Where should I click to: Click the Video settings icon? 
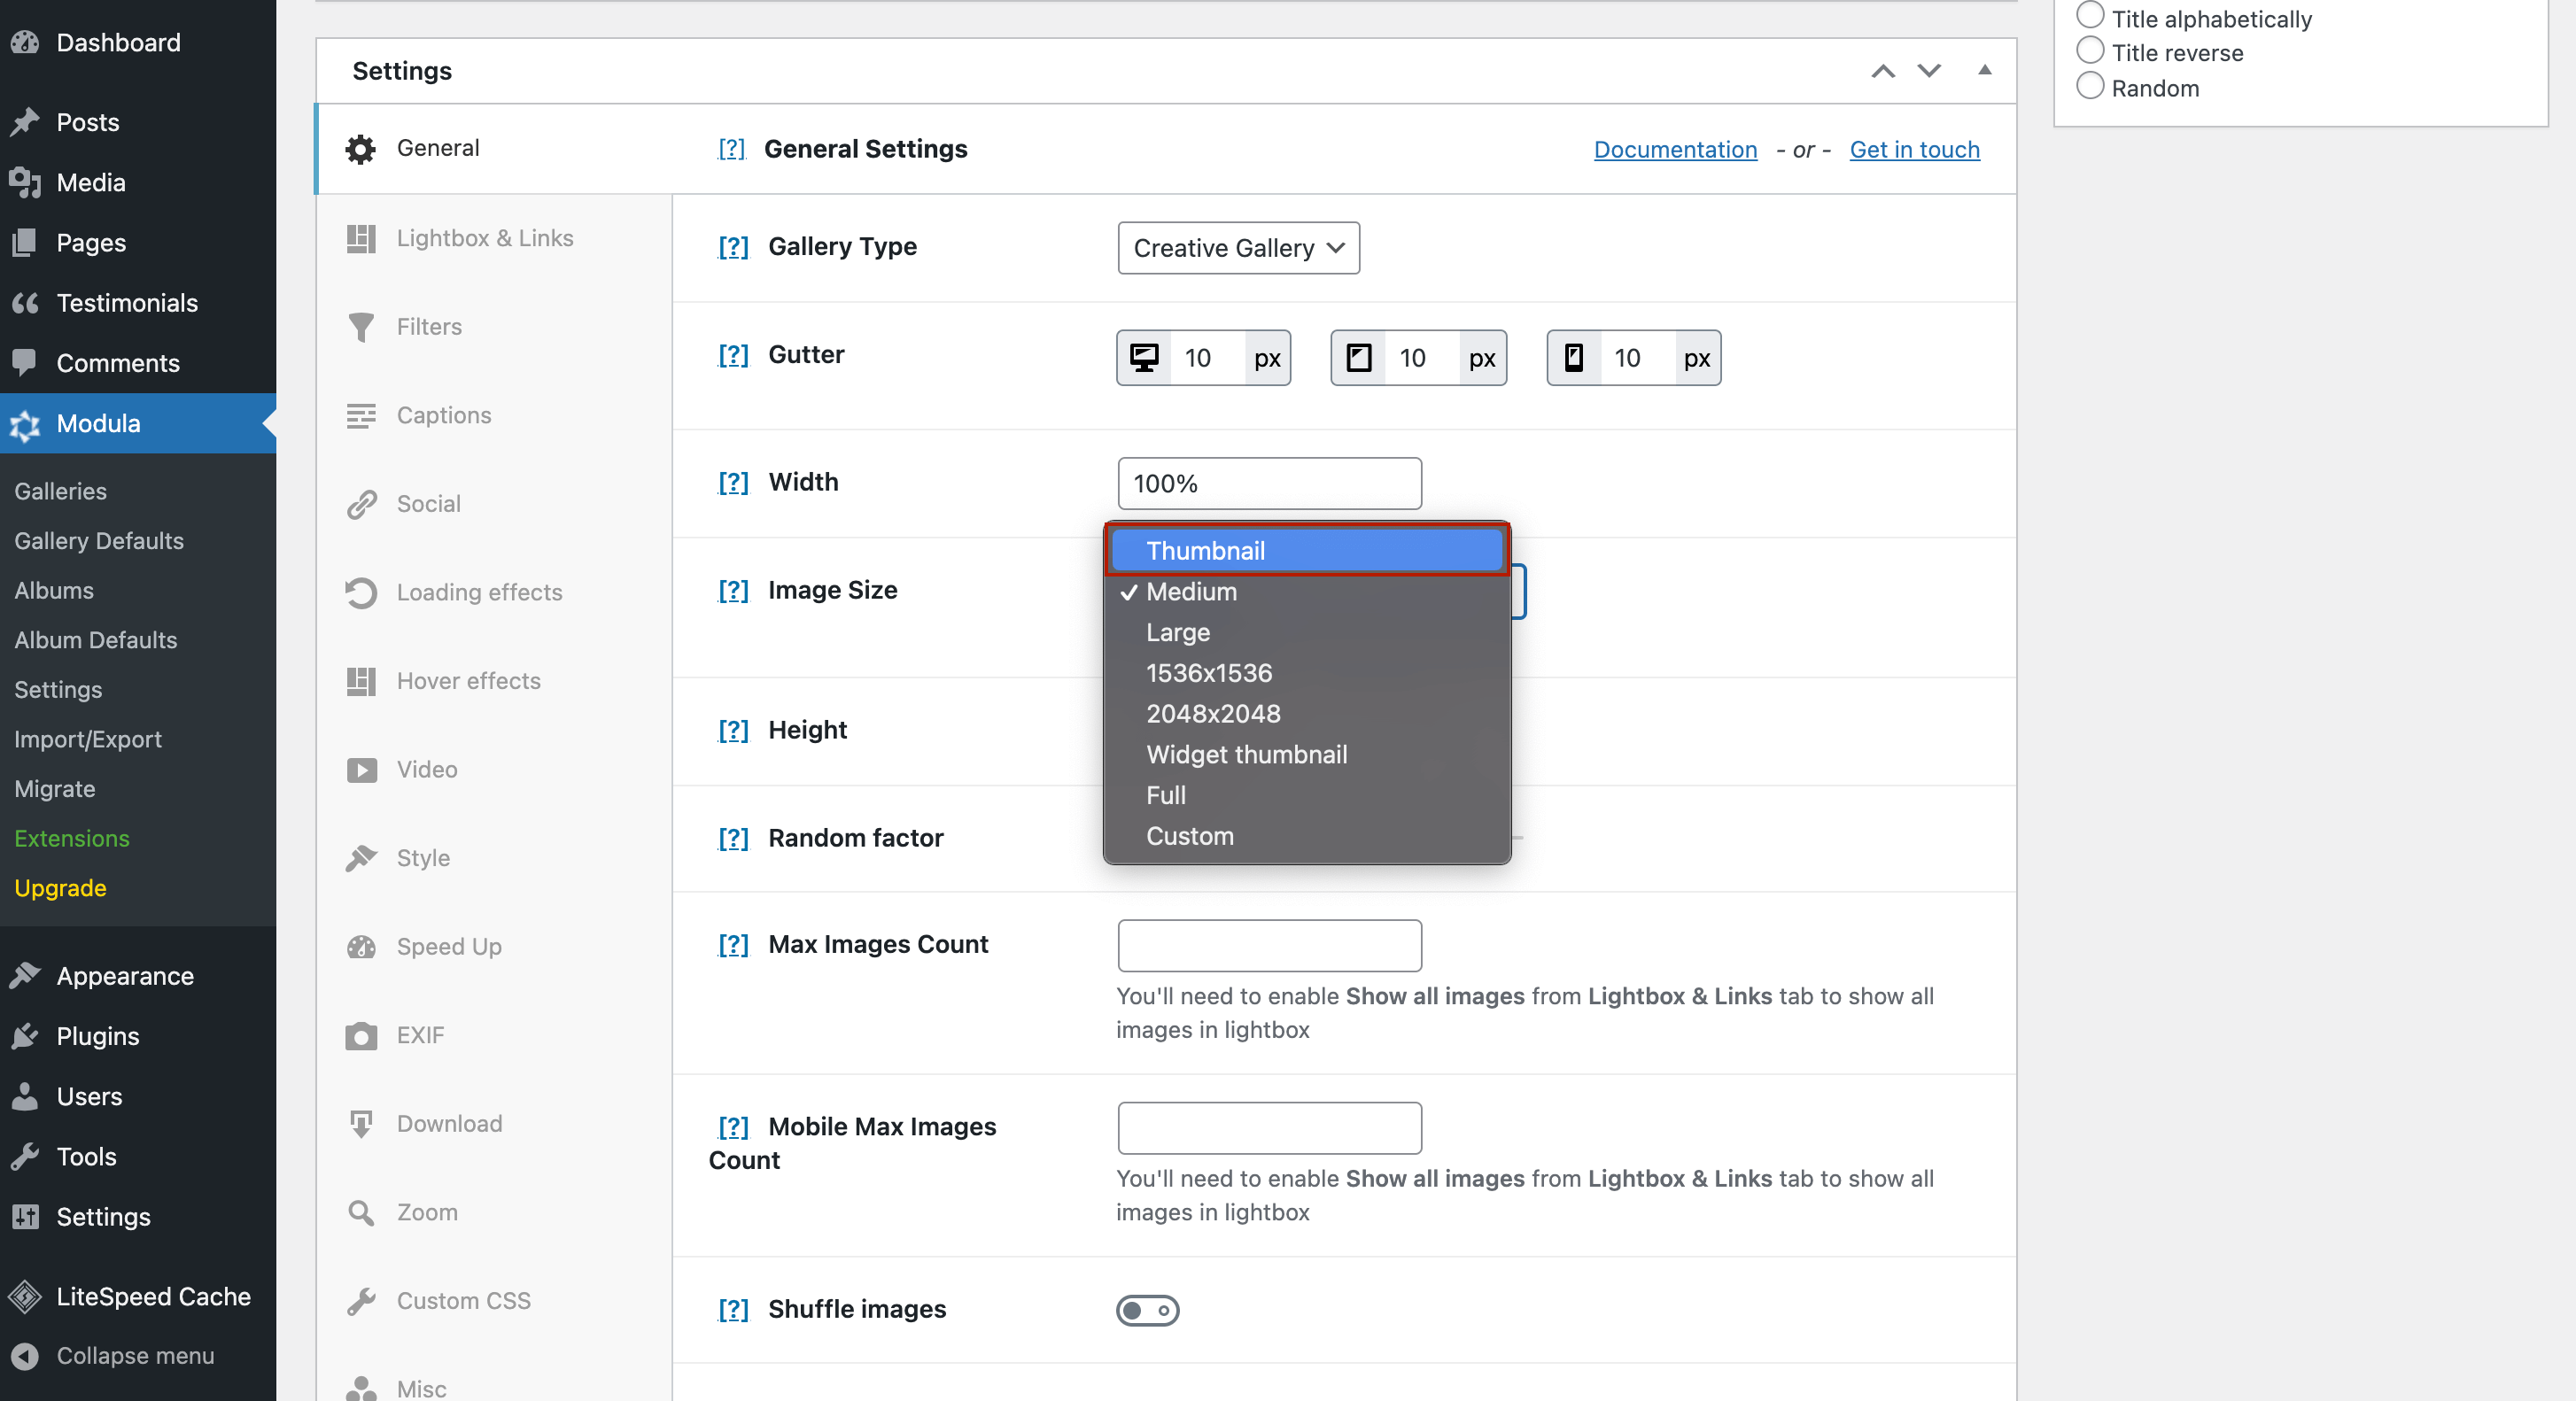point(359,770)
